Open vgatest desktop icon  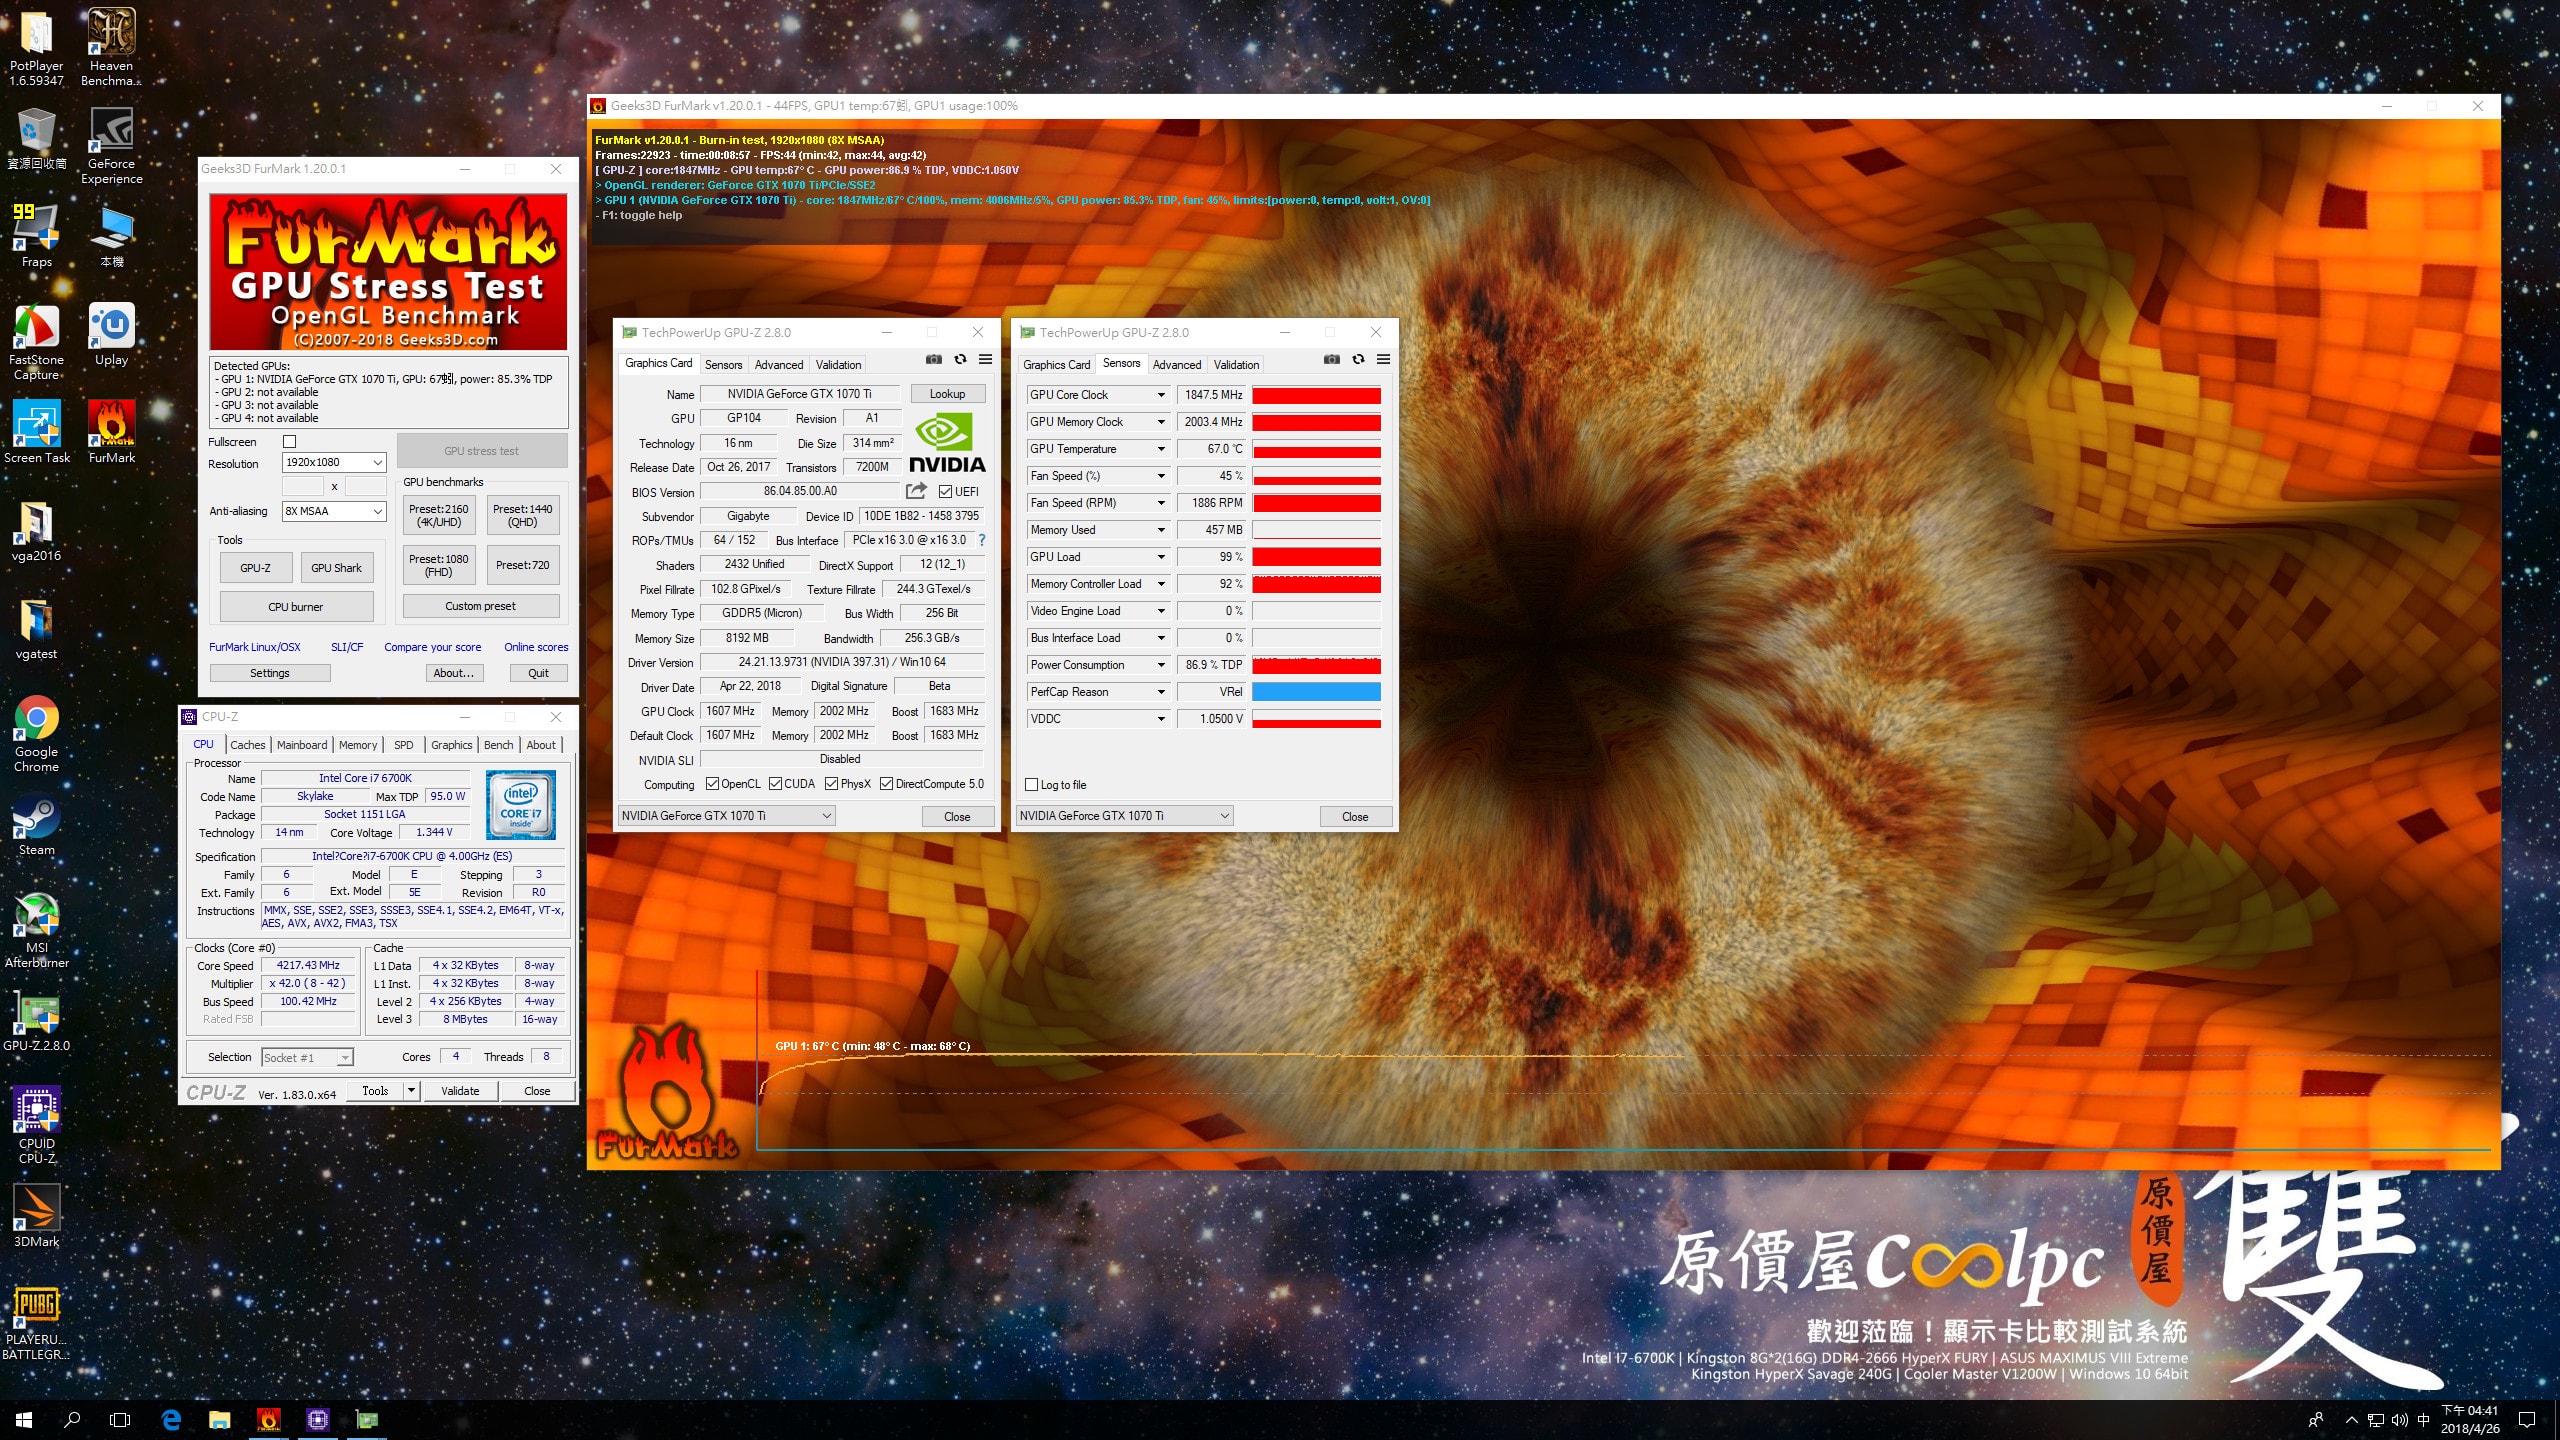tap(37, 628)
